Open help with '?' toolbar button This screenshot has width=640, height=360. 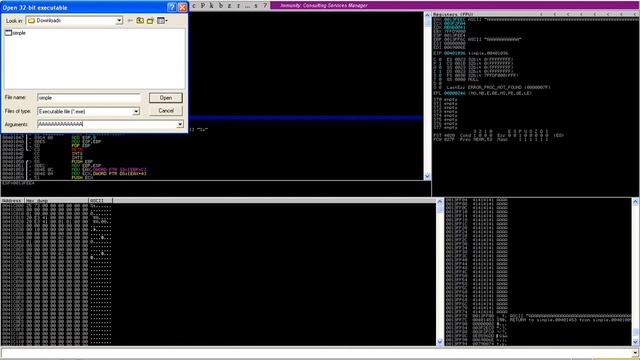coord(265,5)
